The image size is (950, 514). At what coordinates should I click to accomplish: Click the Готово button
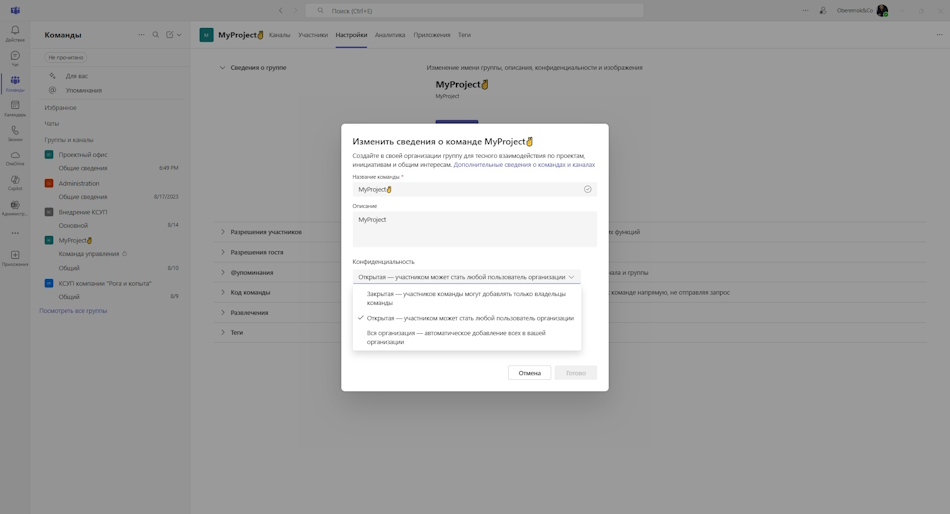click(x=576, y=373)
